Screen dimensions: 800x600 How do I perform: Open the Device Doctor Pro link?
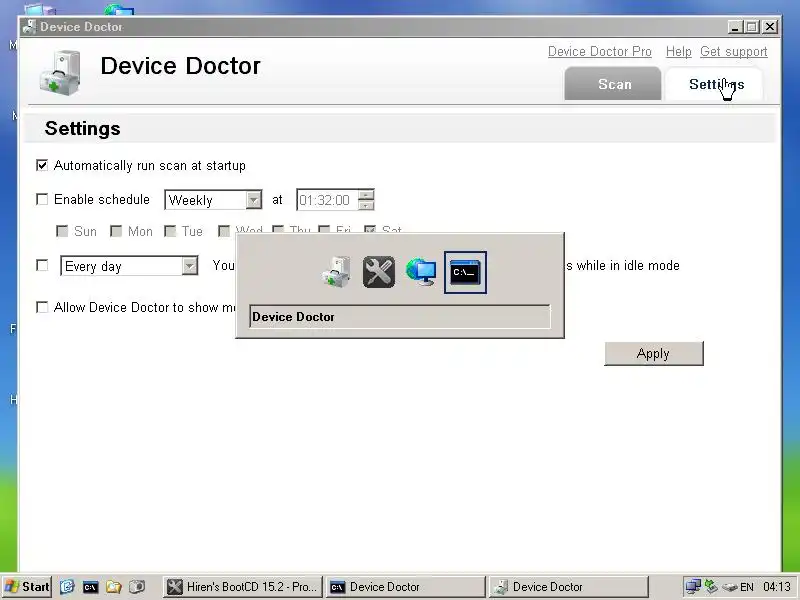point(599,52)
